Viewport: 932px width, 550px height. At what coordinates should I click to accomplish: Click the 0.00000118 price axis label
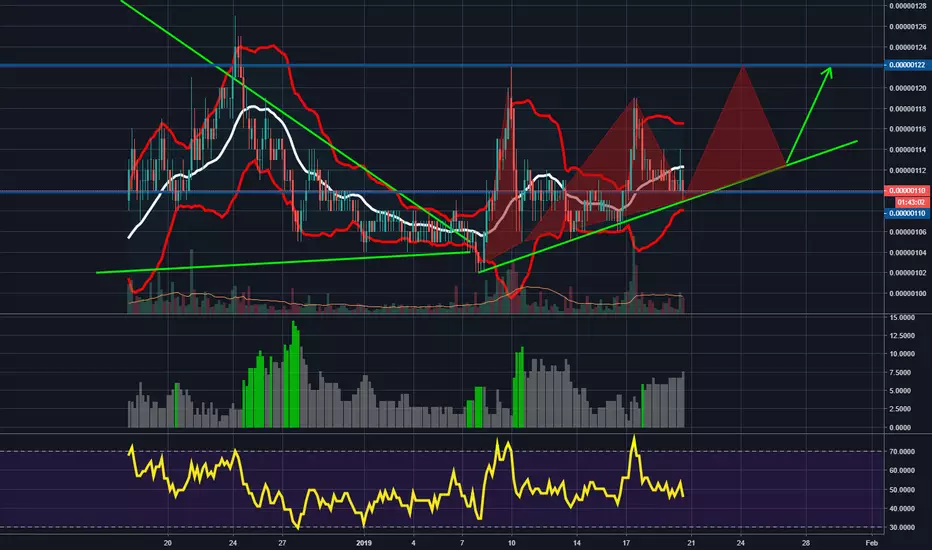pyautogui.click(x=908, y=109)
